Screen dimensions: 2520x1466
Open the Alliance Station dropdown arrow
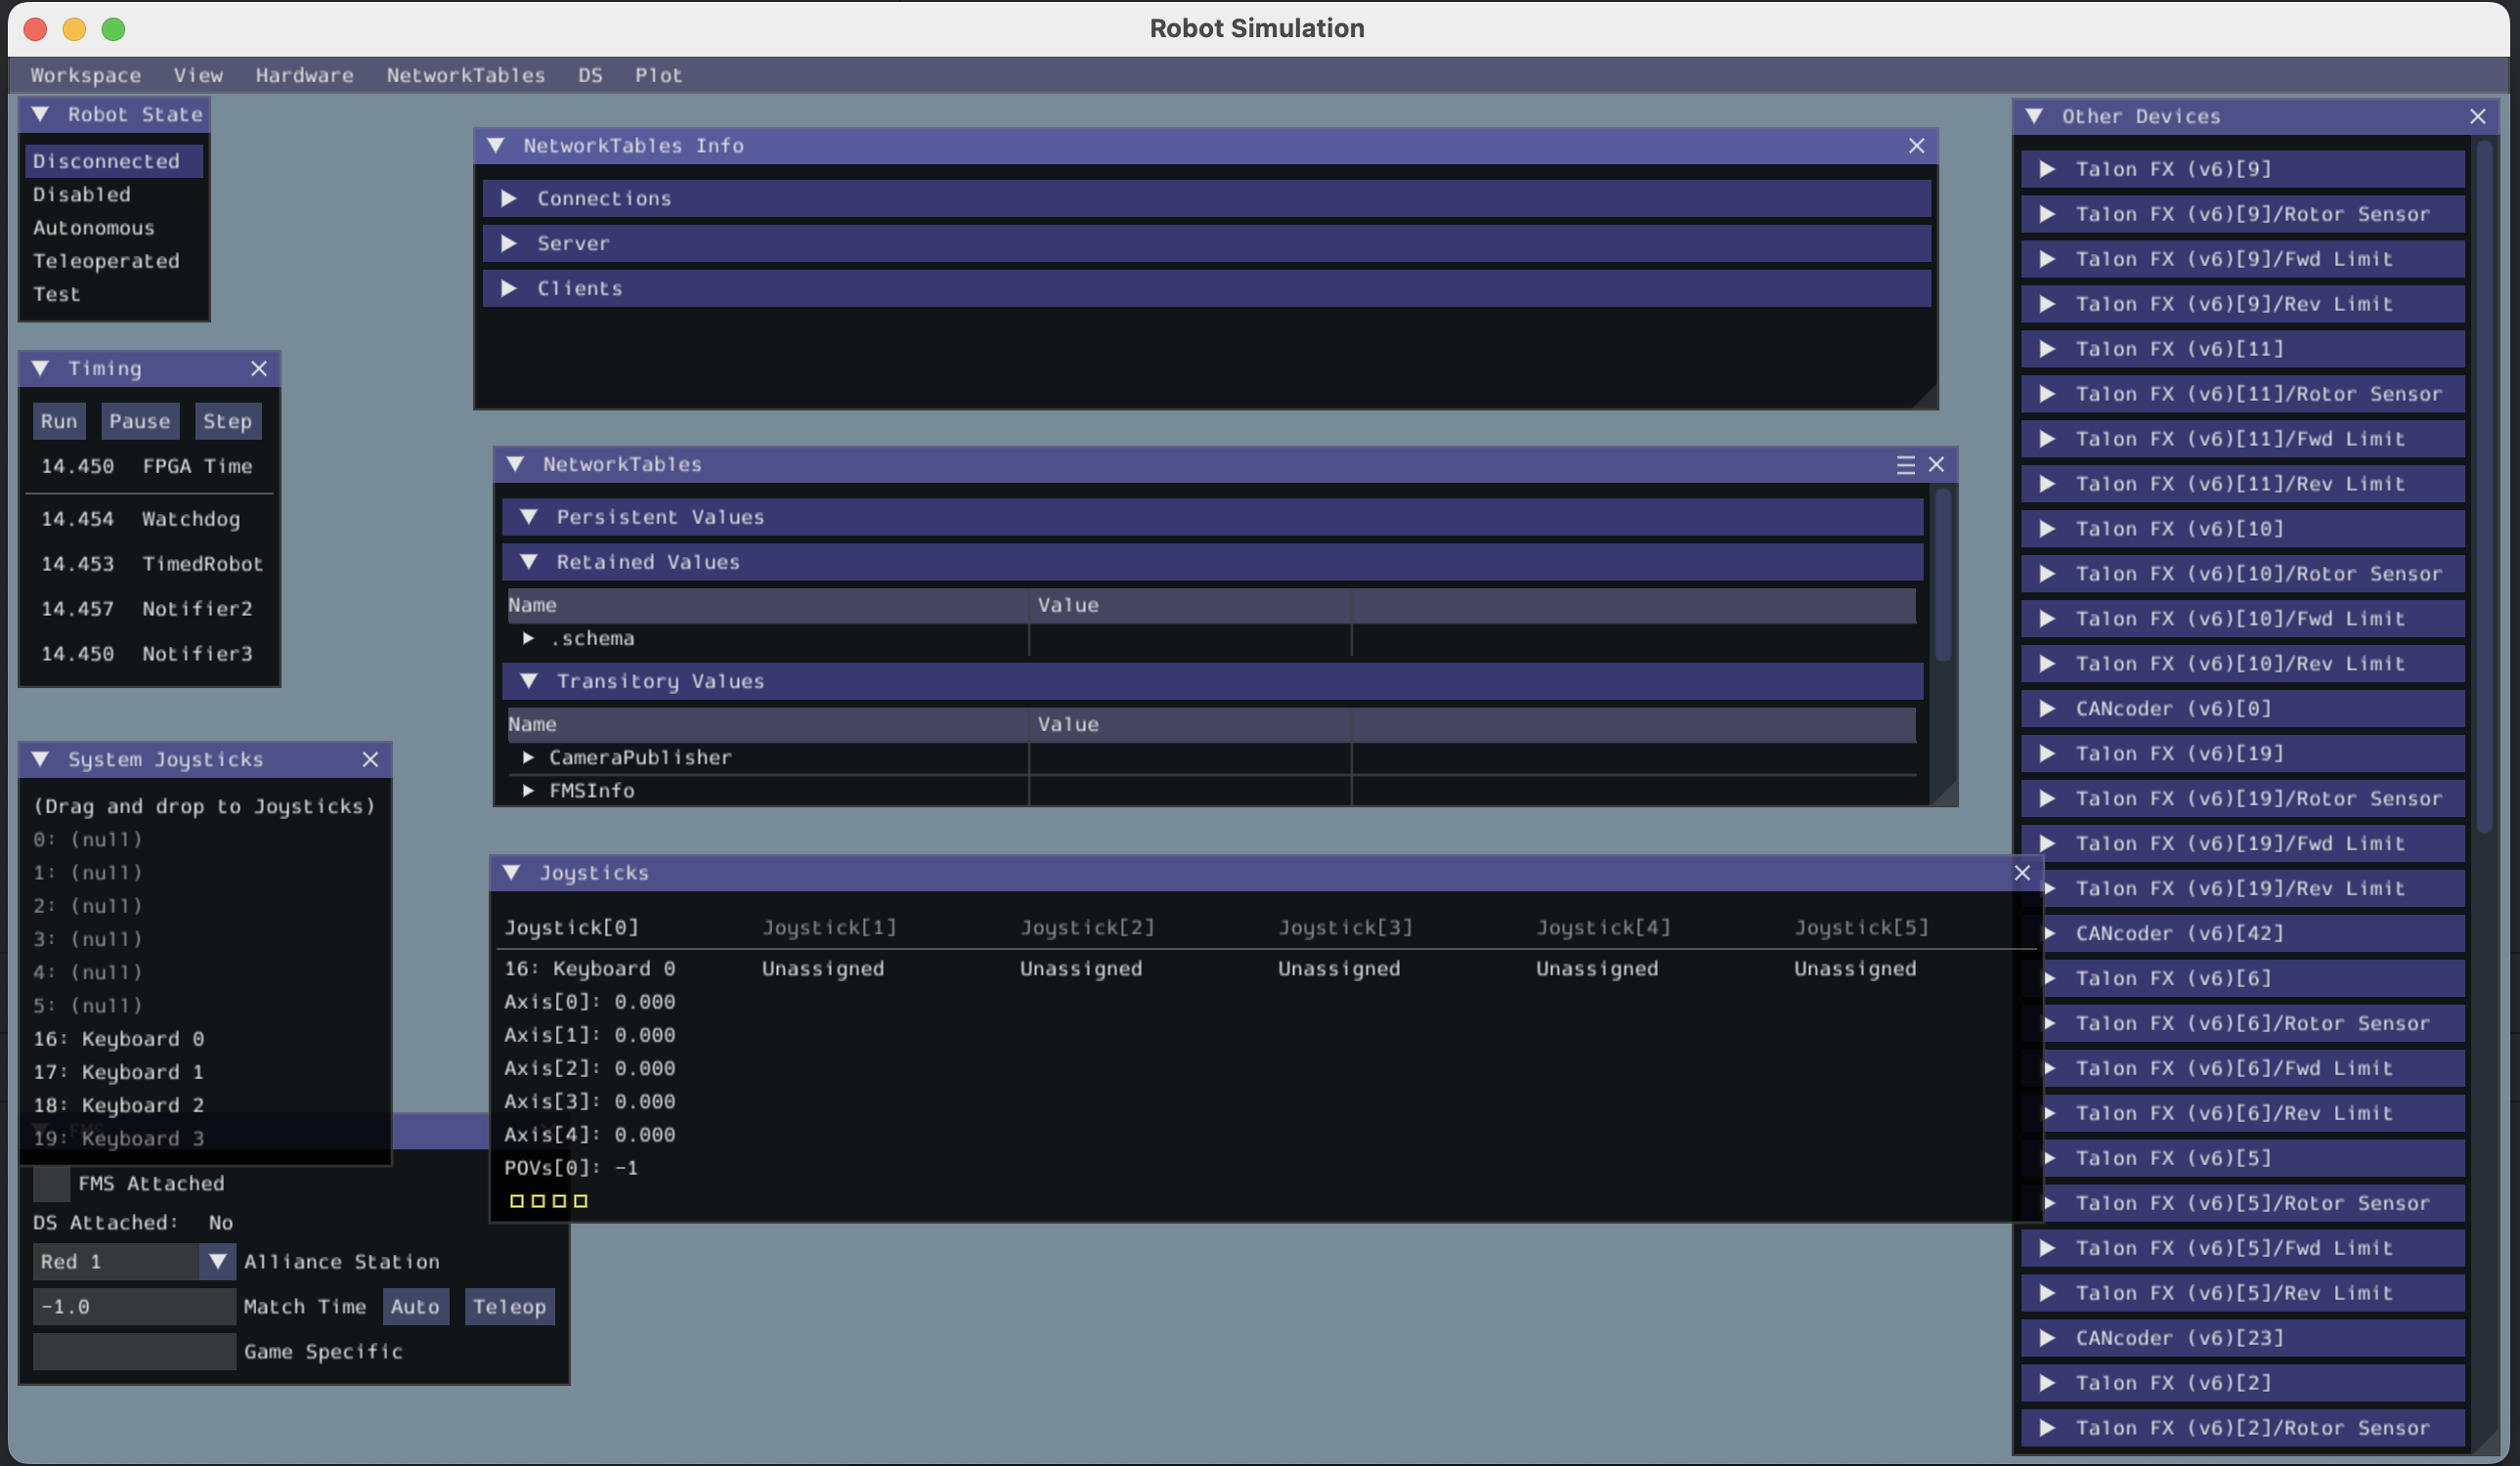click(x=217, y=1262)
